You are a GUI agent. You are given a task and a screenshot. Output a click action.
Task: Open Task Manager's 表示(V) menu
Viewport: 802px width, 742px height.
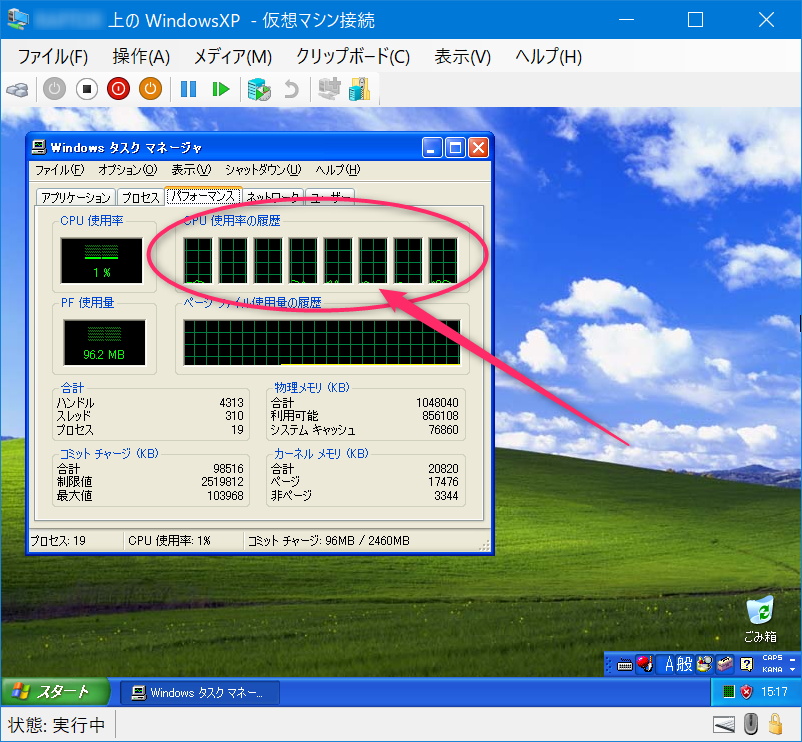(191, 170)
